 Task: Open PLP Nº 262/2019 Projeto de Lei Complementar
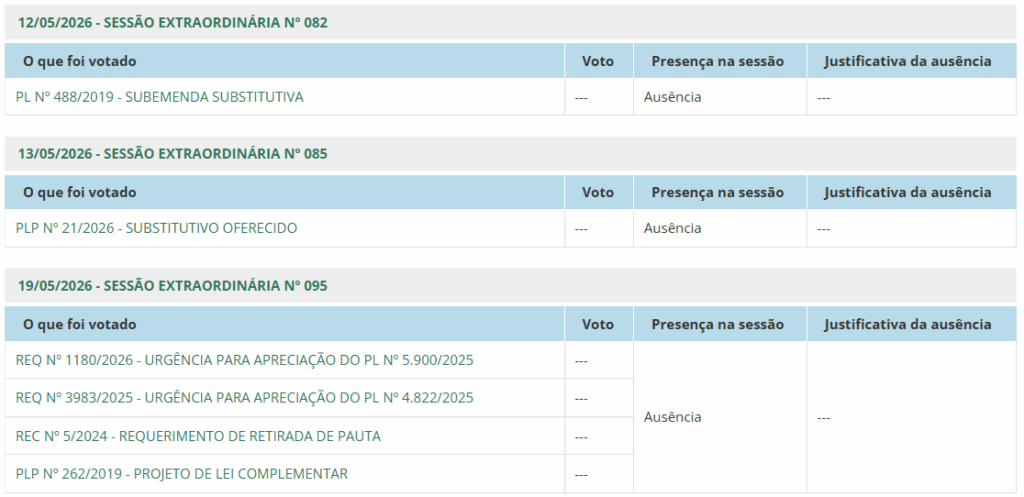pyautogui.click(x=182, y=474)
